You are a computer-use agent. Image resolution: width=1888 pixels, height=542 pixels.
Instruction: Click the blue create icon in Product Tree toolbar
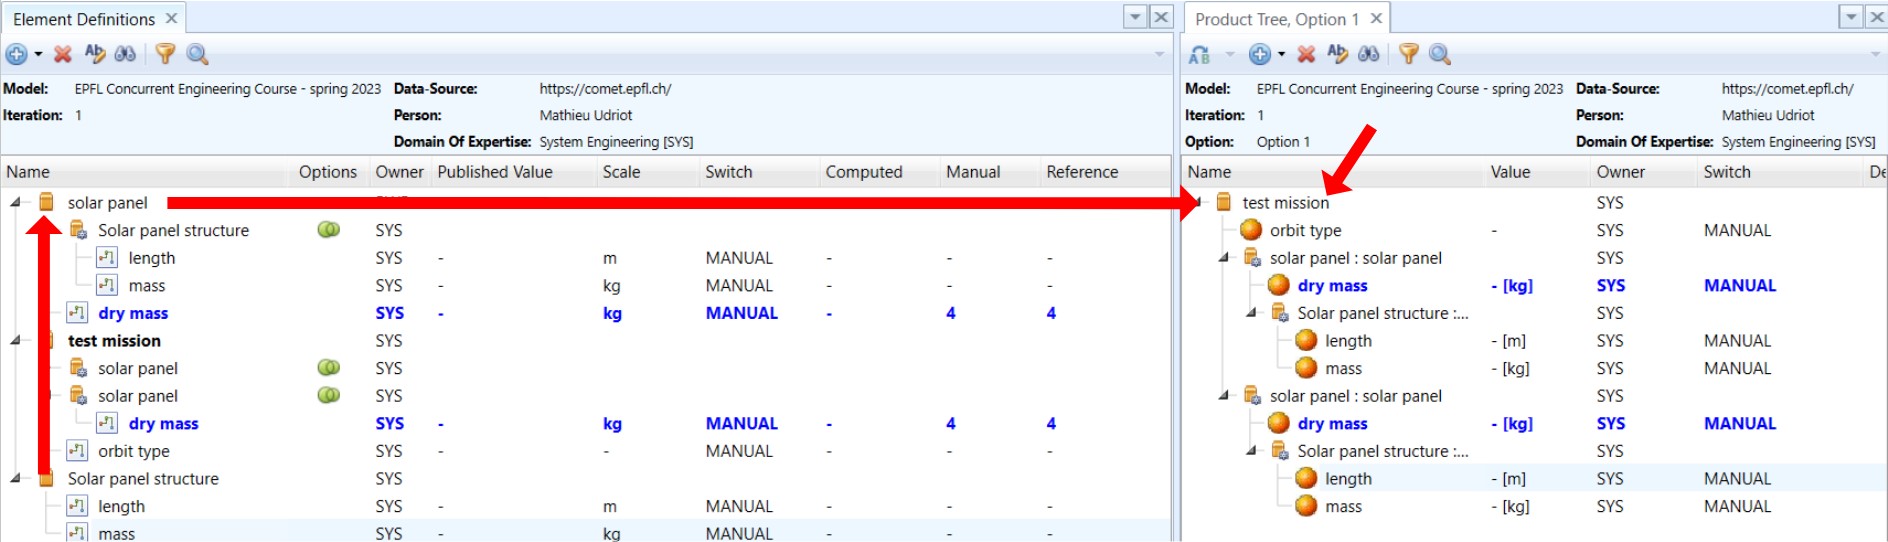(1260, 54)
